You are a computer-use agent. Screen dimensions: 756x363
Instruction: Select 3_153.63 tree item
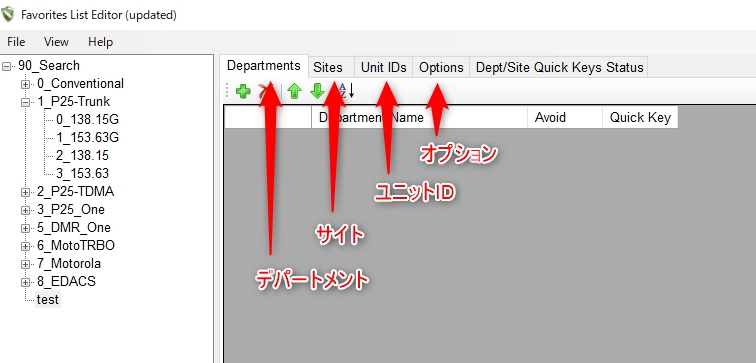pos(82,174)
